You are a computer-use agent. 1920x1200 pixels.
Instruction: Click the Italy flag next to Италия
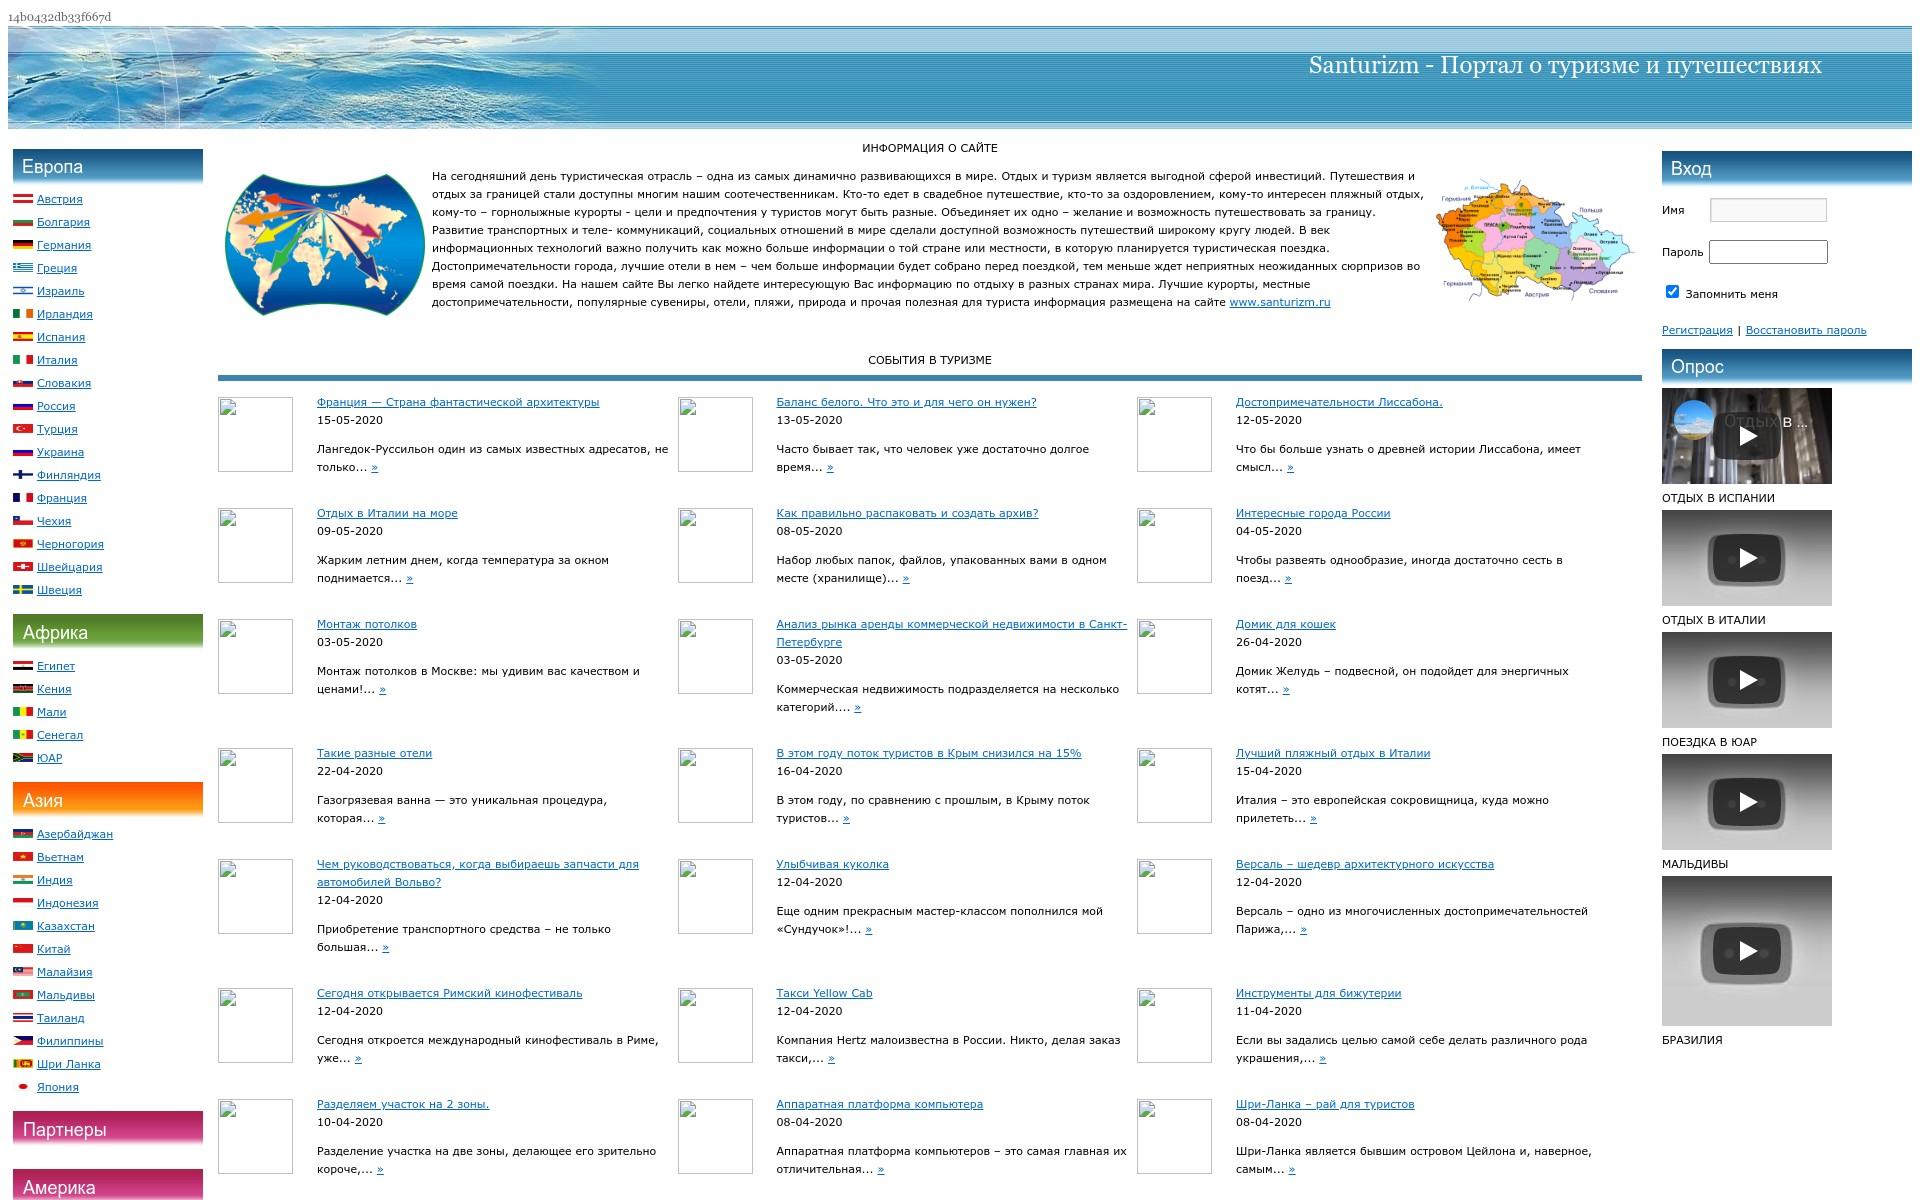click(x=22, y=360)
